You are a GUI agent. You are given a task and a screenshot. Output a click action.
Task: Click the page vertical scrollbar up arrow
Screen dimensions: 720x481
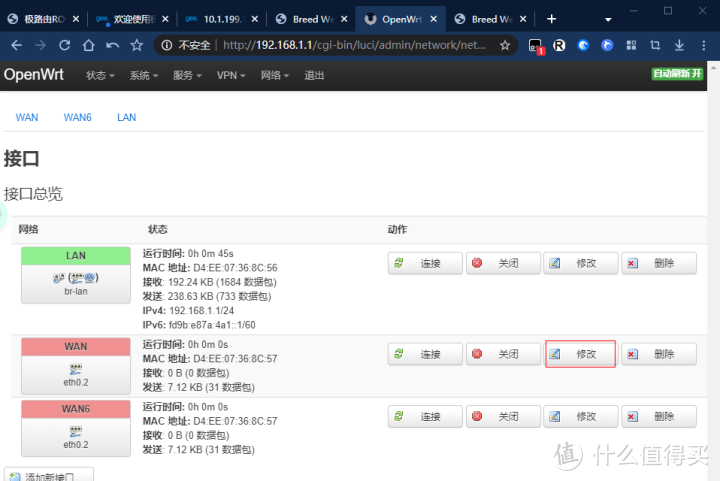coord(713,67)
